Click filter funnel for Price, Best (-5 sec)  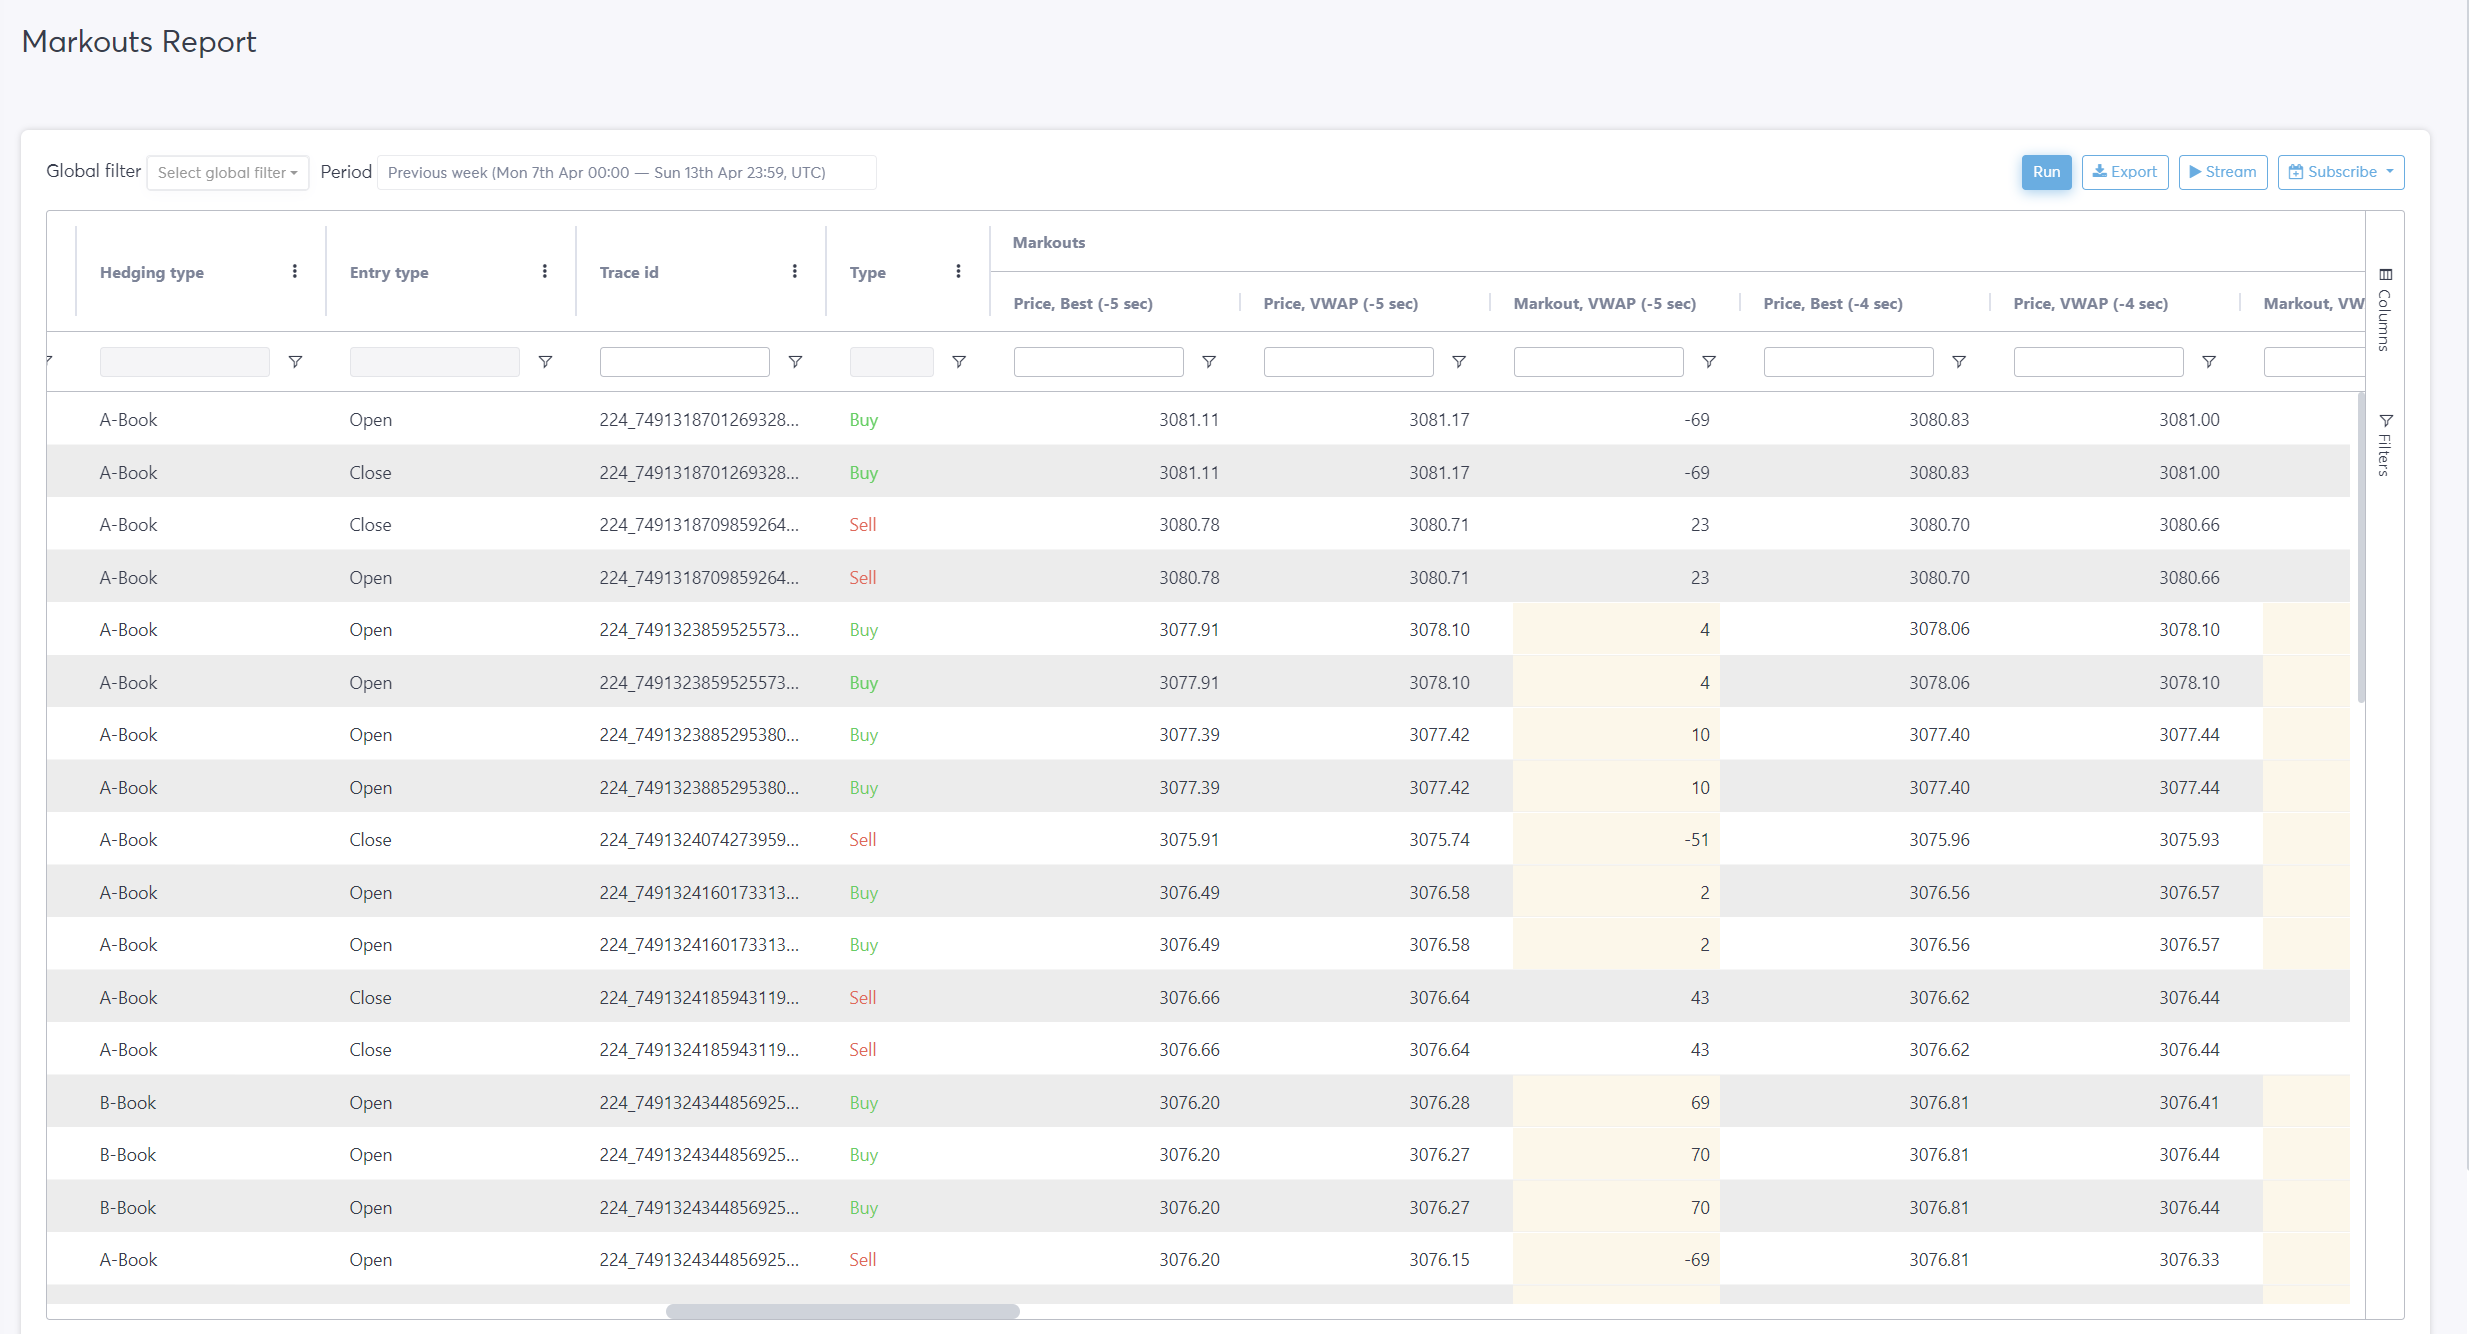[x=1209, y=362]
